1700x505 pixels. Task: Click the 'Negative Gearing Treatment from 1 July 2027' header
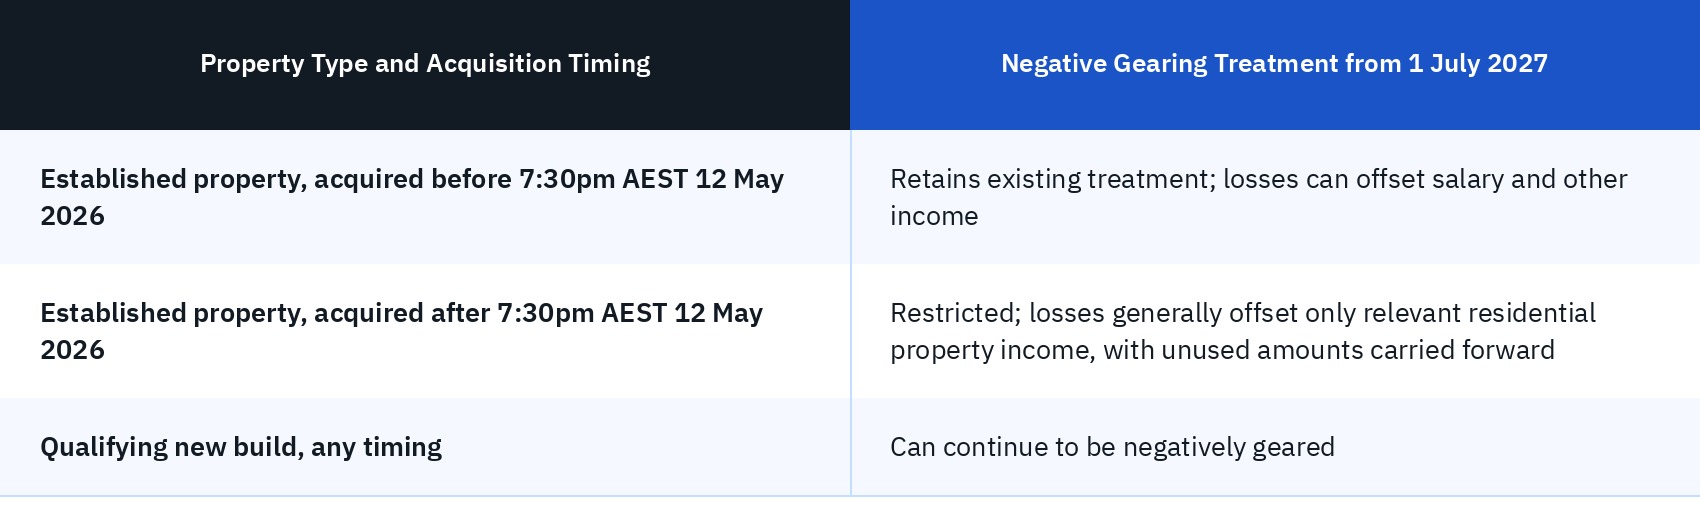[1275, 64]
